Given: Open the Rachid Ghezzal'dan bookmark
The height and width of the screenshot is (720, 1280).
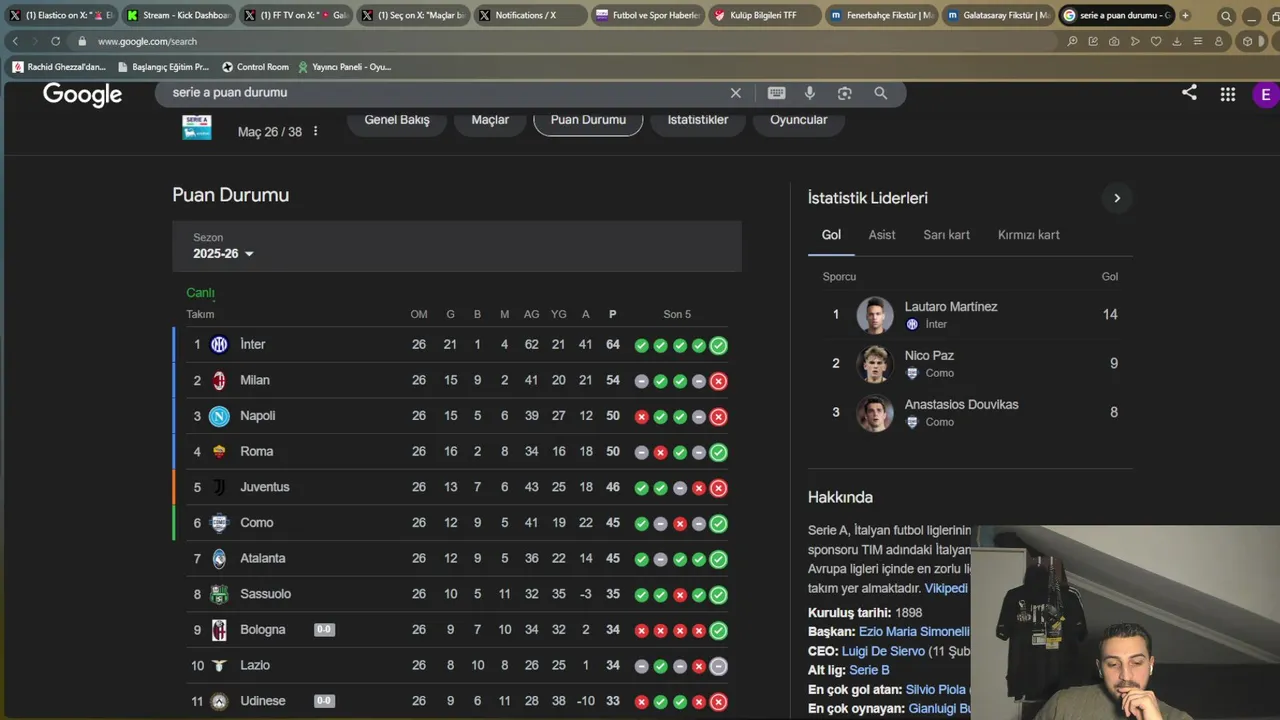Looking at the screenshot, I should 59,67.
